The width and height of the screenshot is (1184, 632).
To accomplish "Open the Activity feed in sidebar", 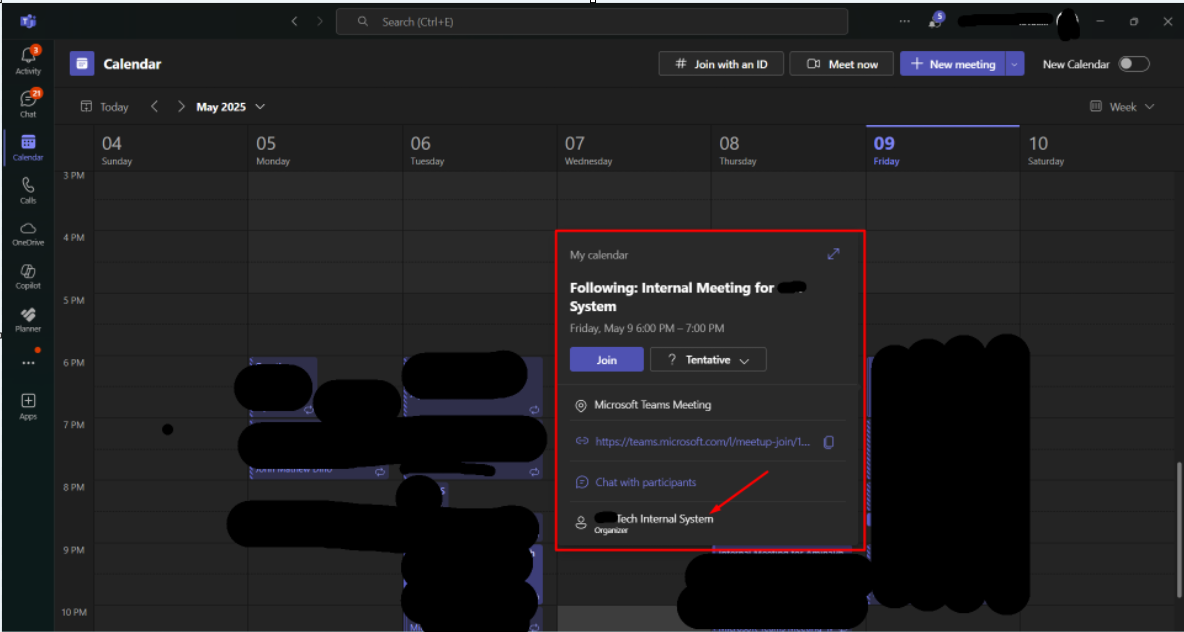I will [x=28, y=60].
